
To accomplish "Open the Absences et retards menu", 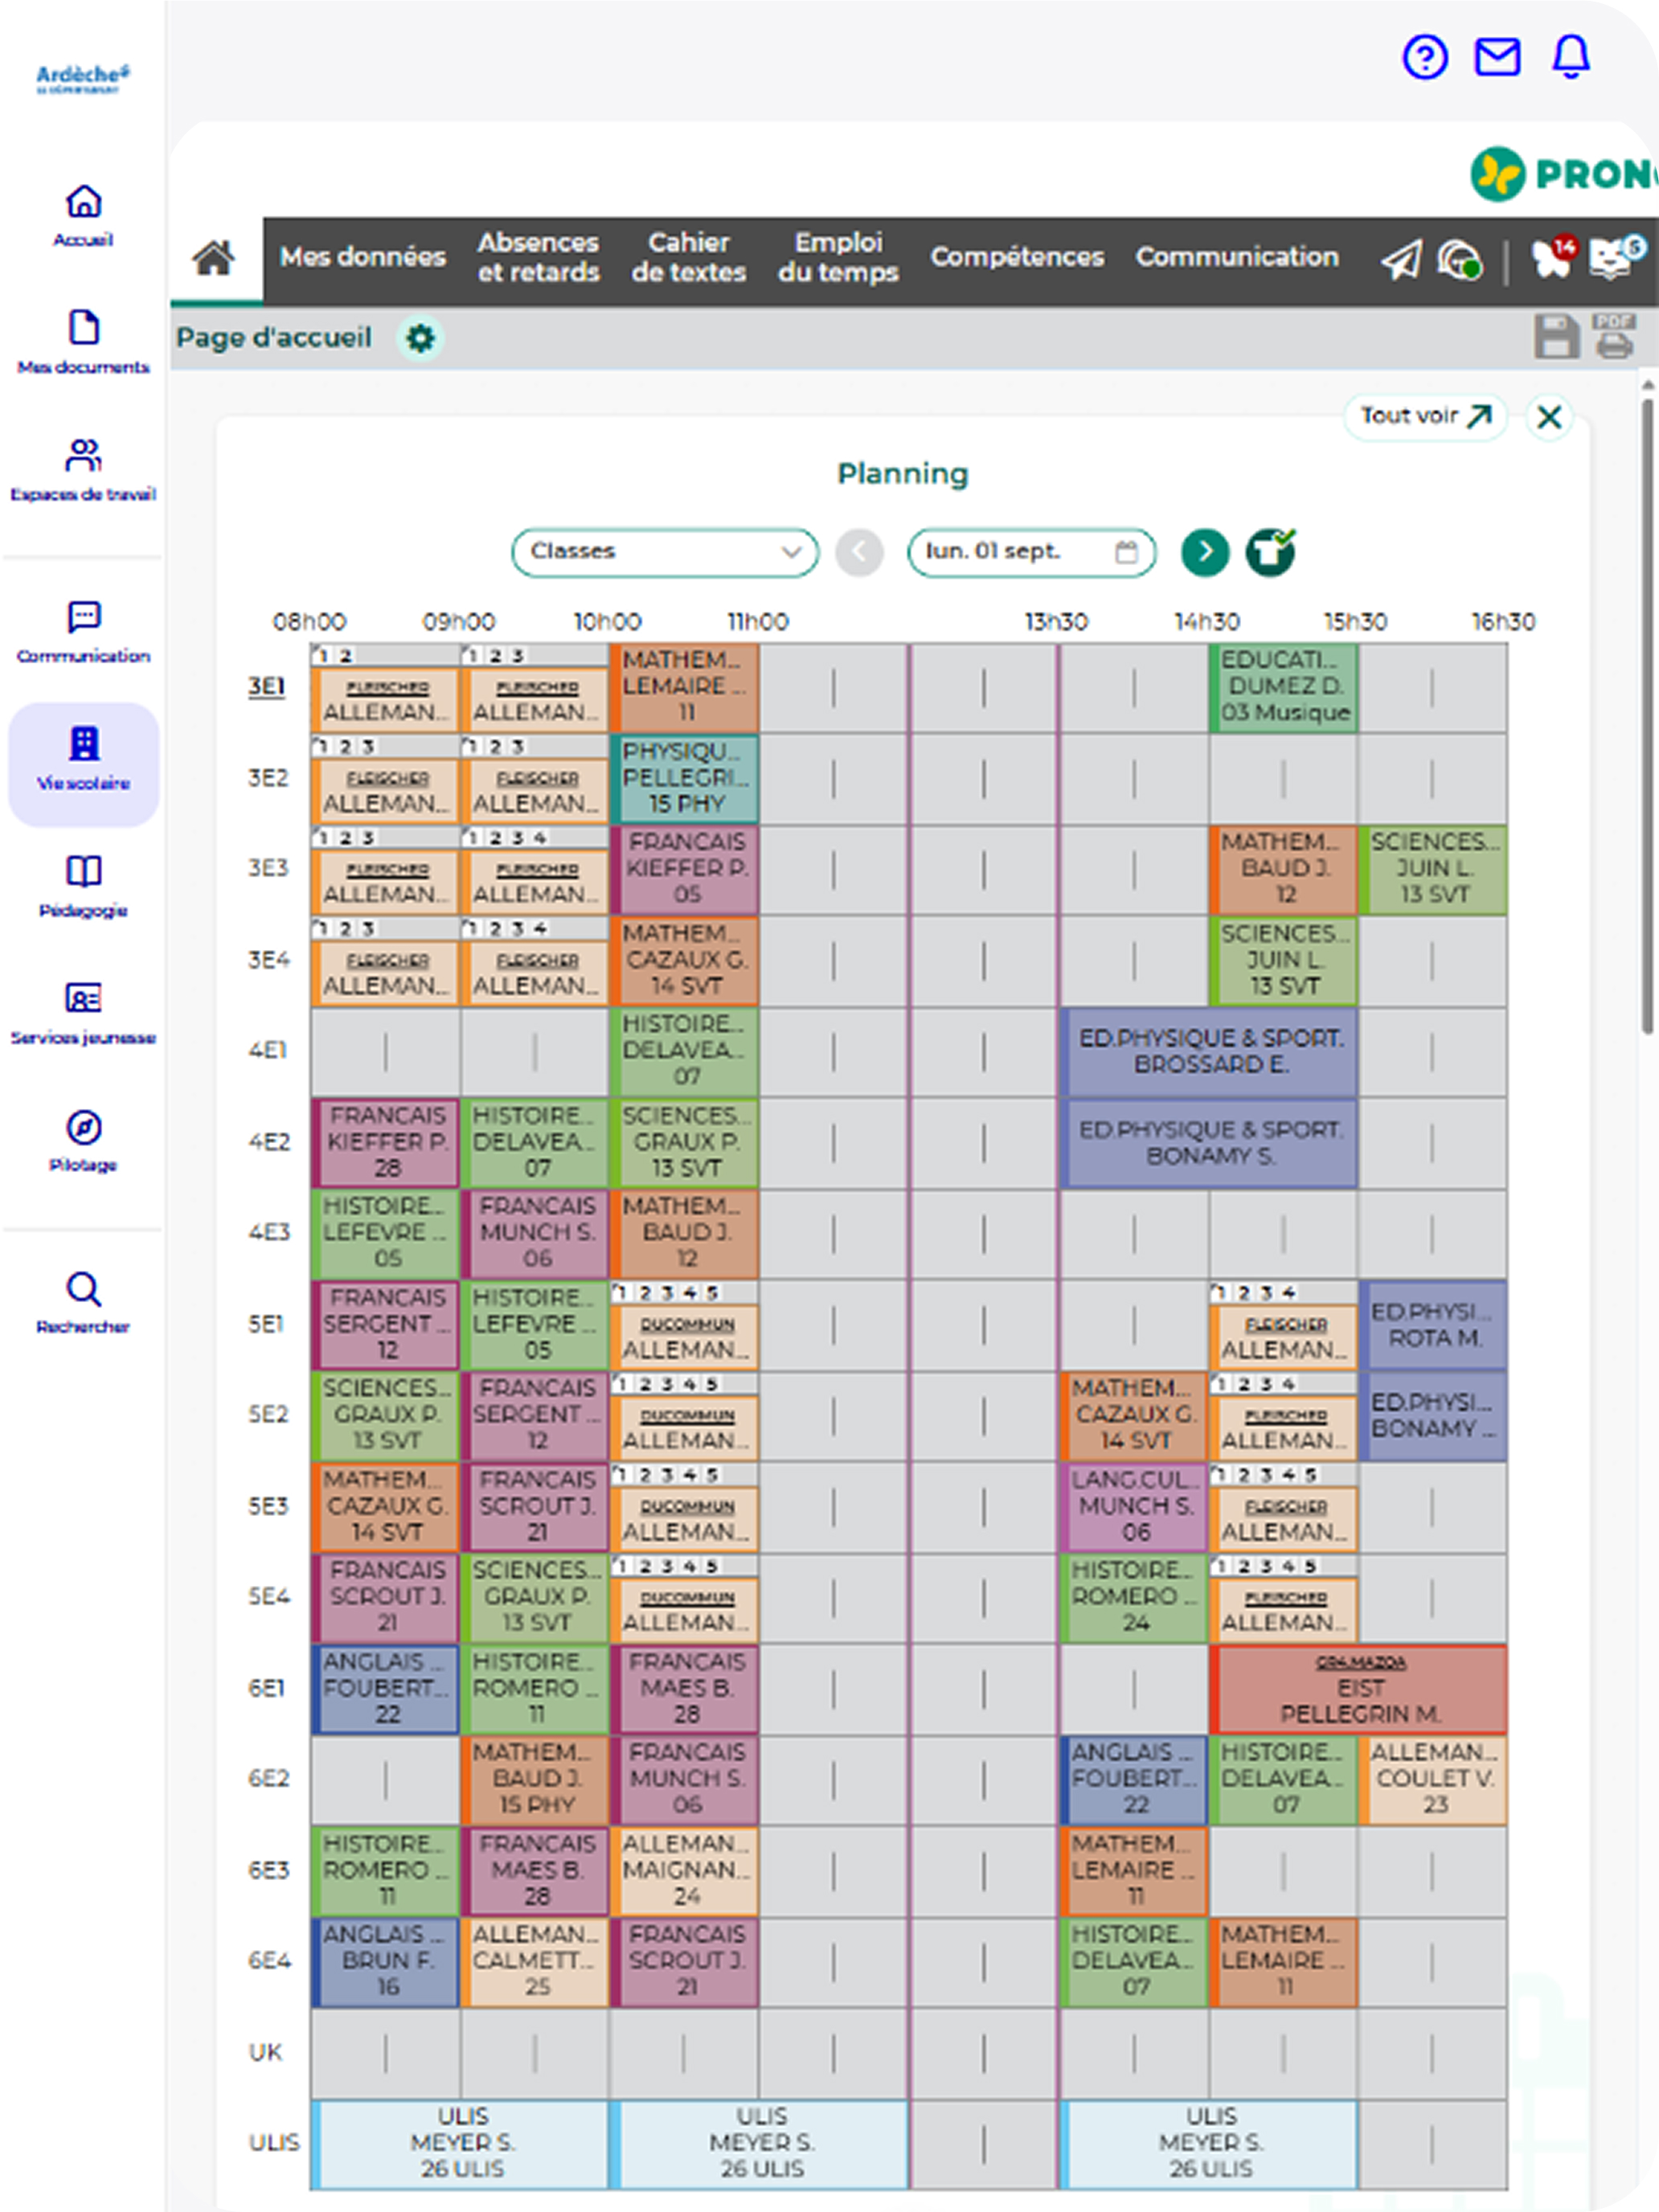I will [538, 258].
